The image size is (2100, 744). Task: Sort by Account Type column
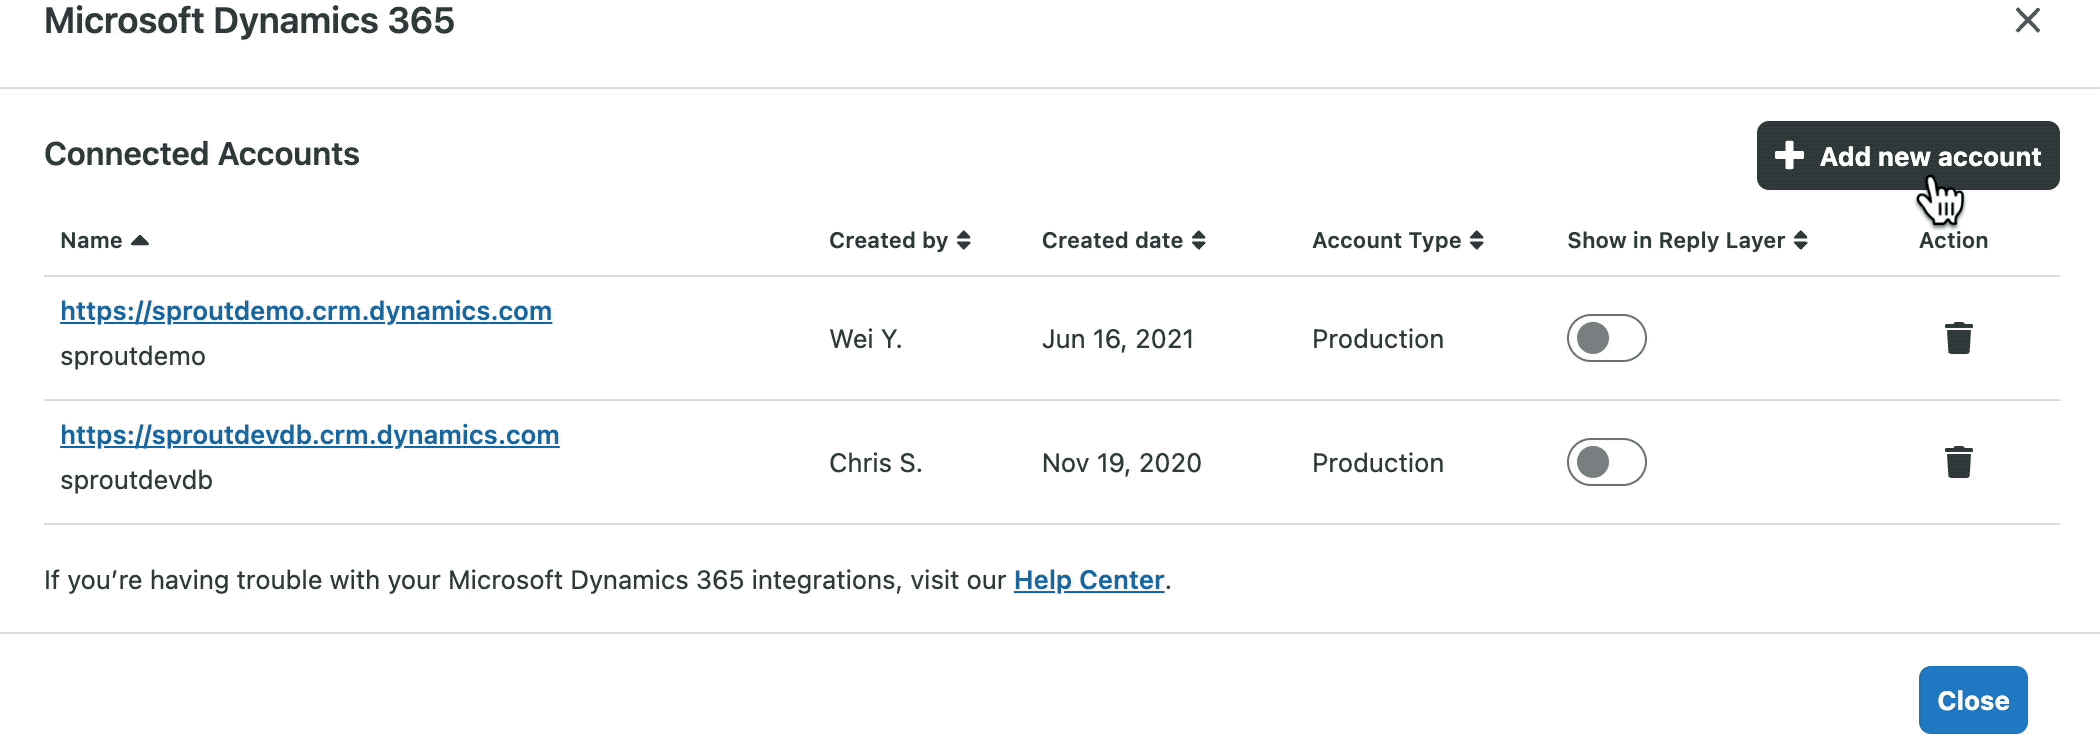pyautogui.click(x=1397, y=241)
